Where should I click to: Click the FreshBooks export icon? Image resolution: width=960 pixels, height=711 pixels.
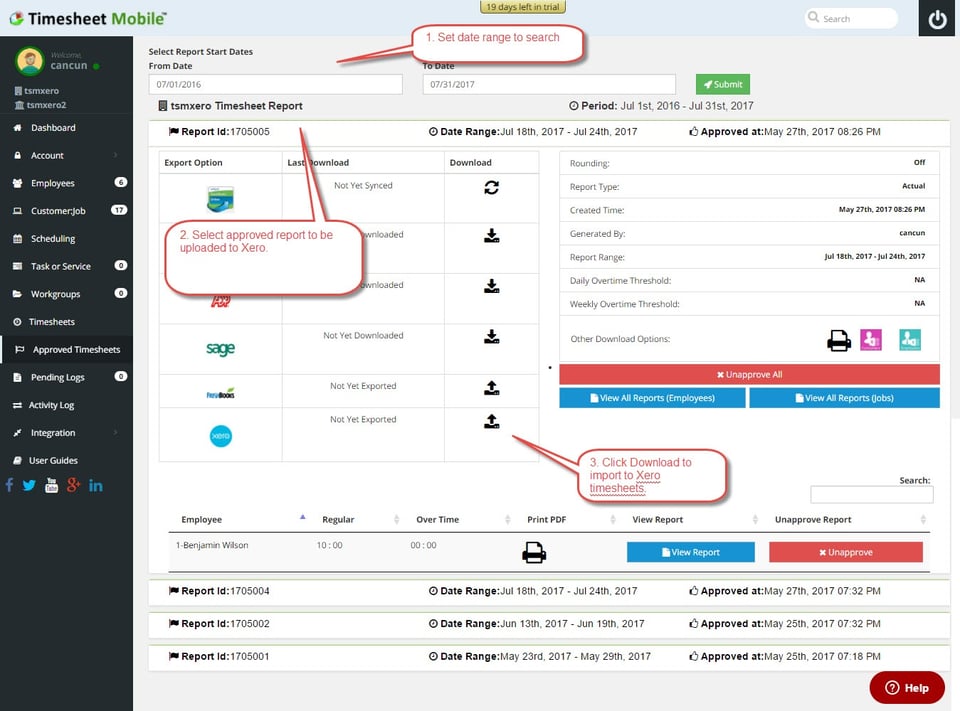pos(491,386)
